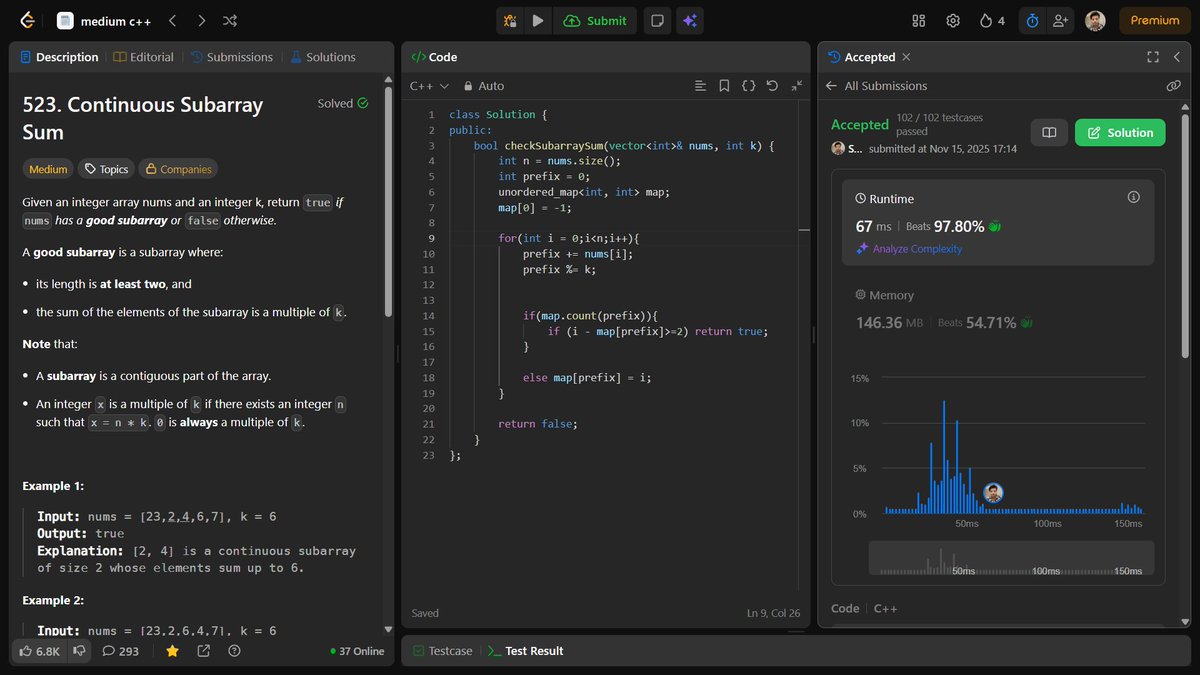Open the notes icon next to Submit
The height and width of the screenshot is (675, 1200).
pyautogui.click(x=656, y=20)
